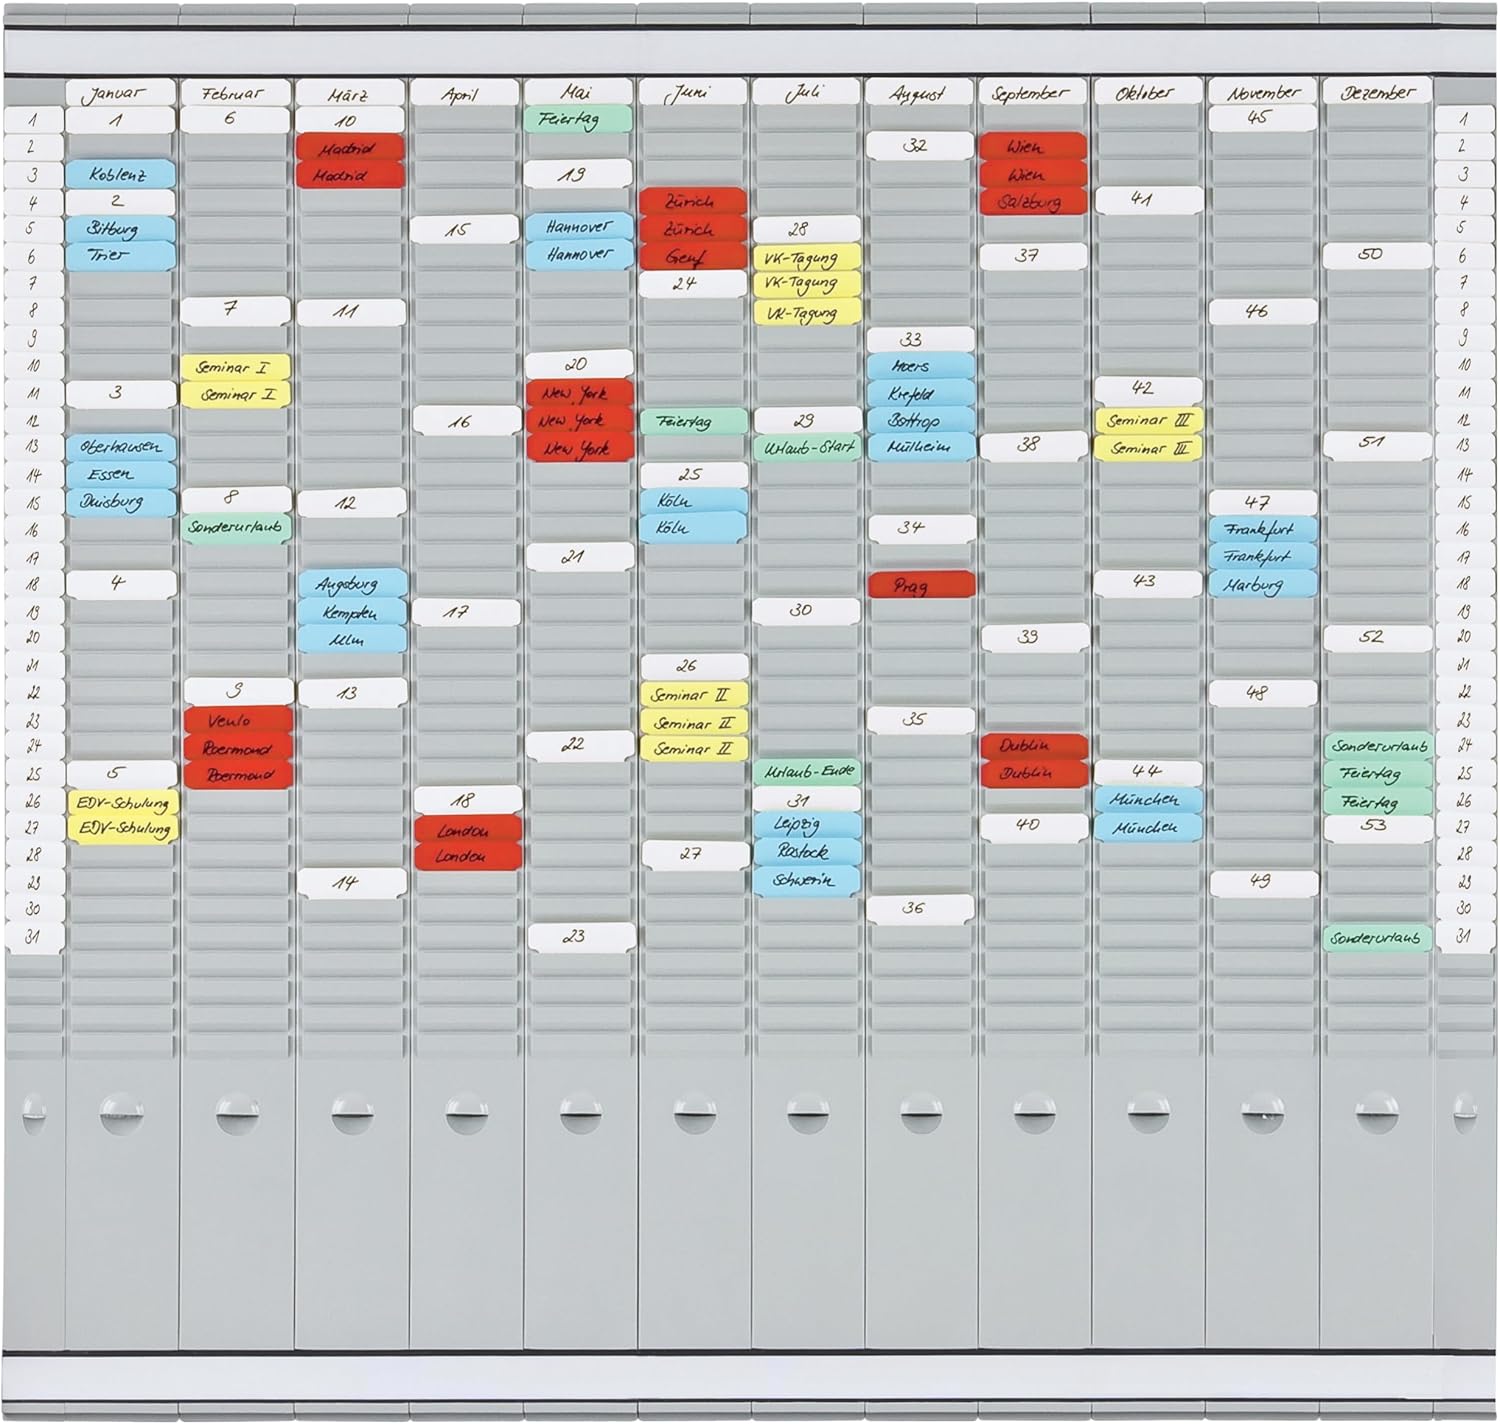This screenshot has width=1500, height=1424.
Task: Click the blue Marburg card
Action: pyautogui.click(x=1262, y=584)
